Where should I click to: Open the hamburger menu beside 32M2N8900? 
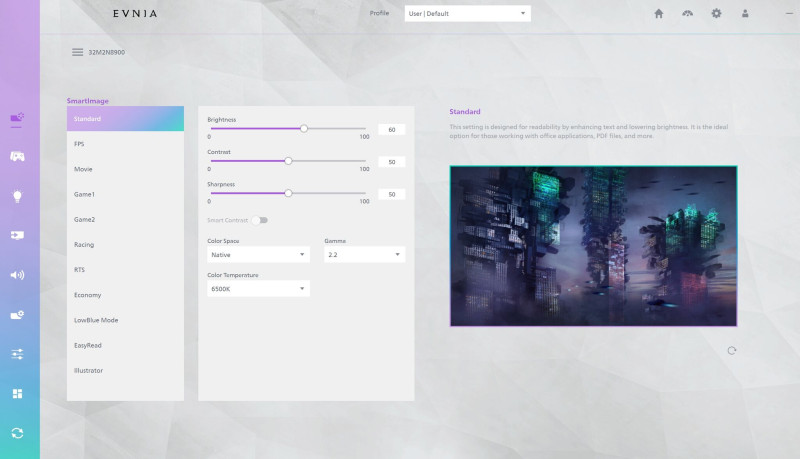[78, 52]
